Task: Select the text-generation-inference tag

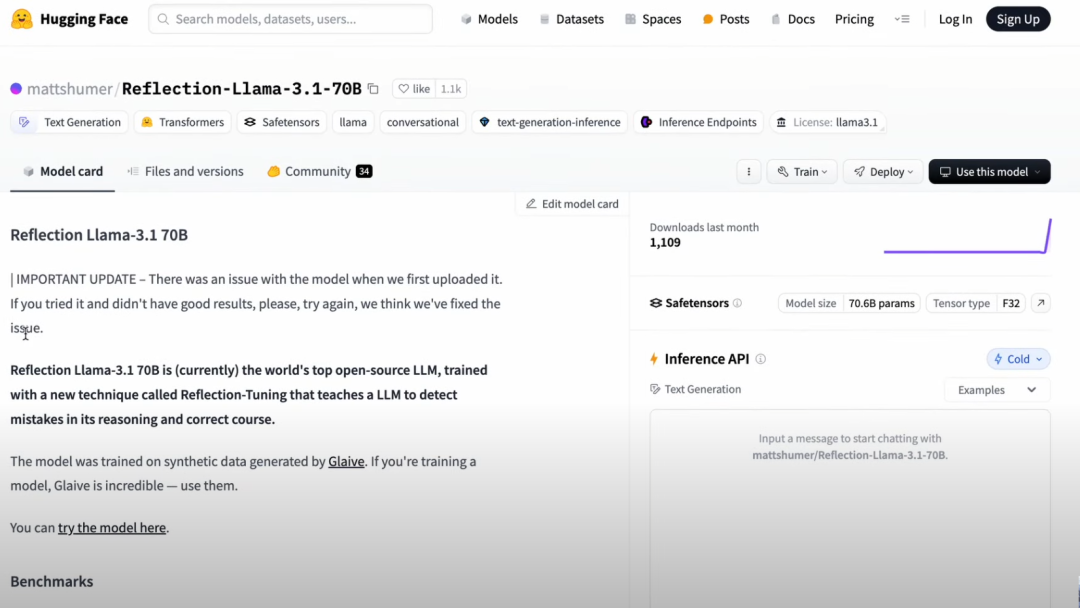Action: 550,122
